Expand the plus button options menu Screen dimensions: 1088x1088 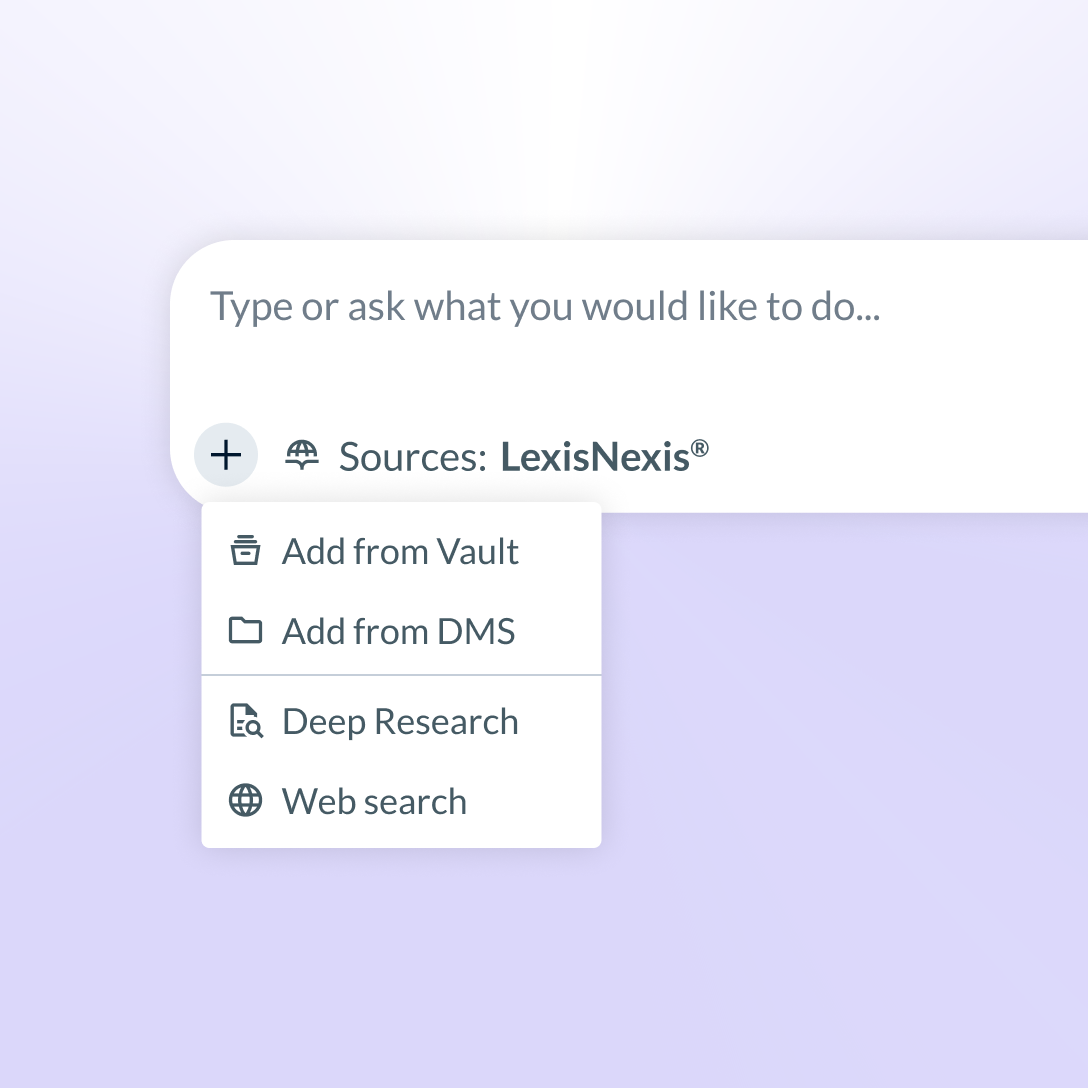pyautogui.click(x=225, y=455)
